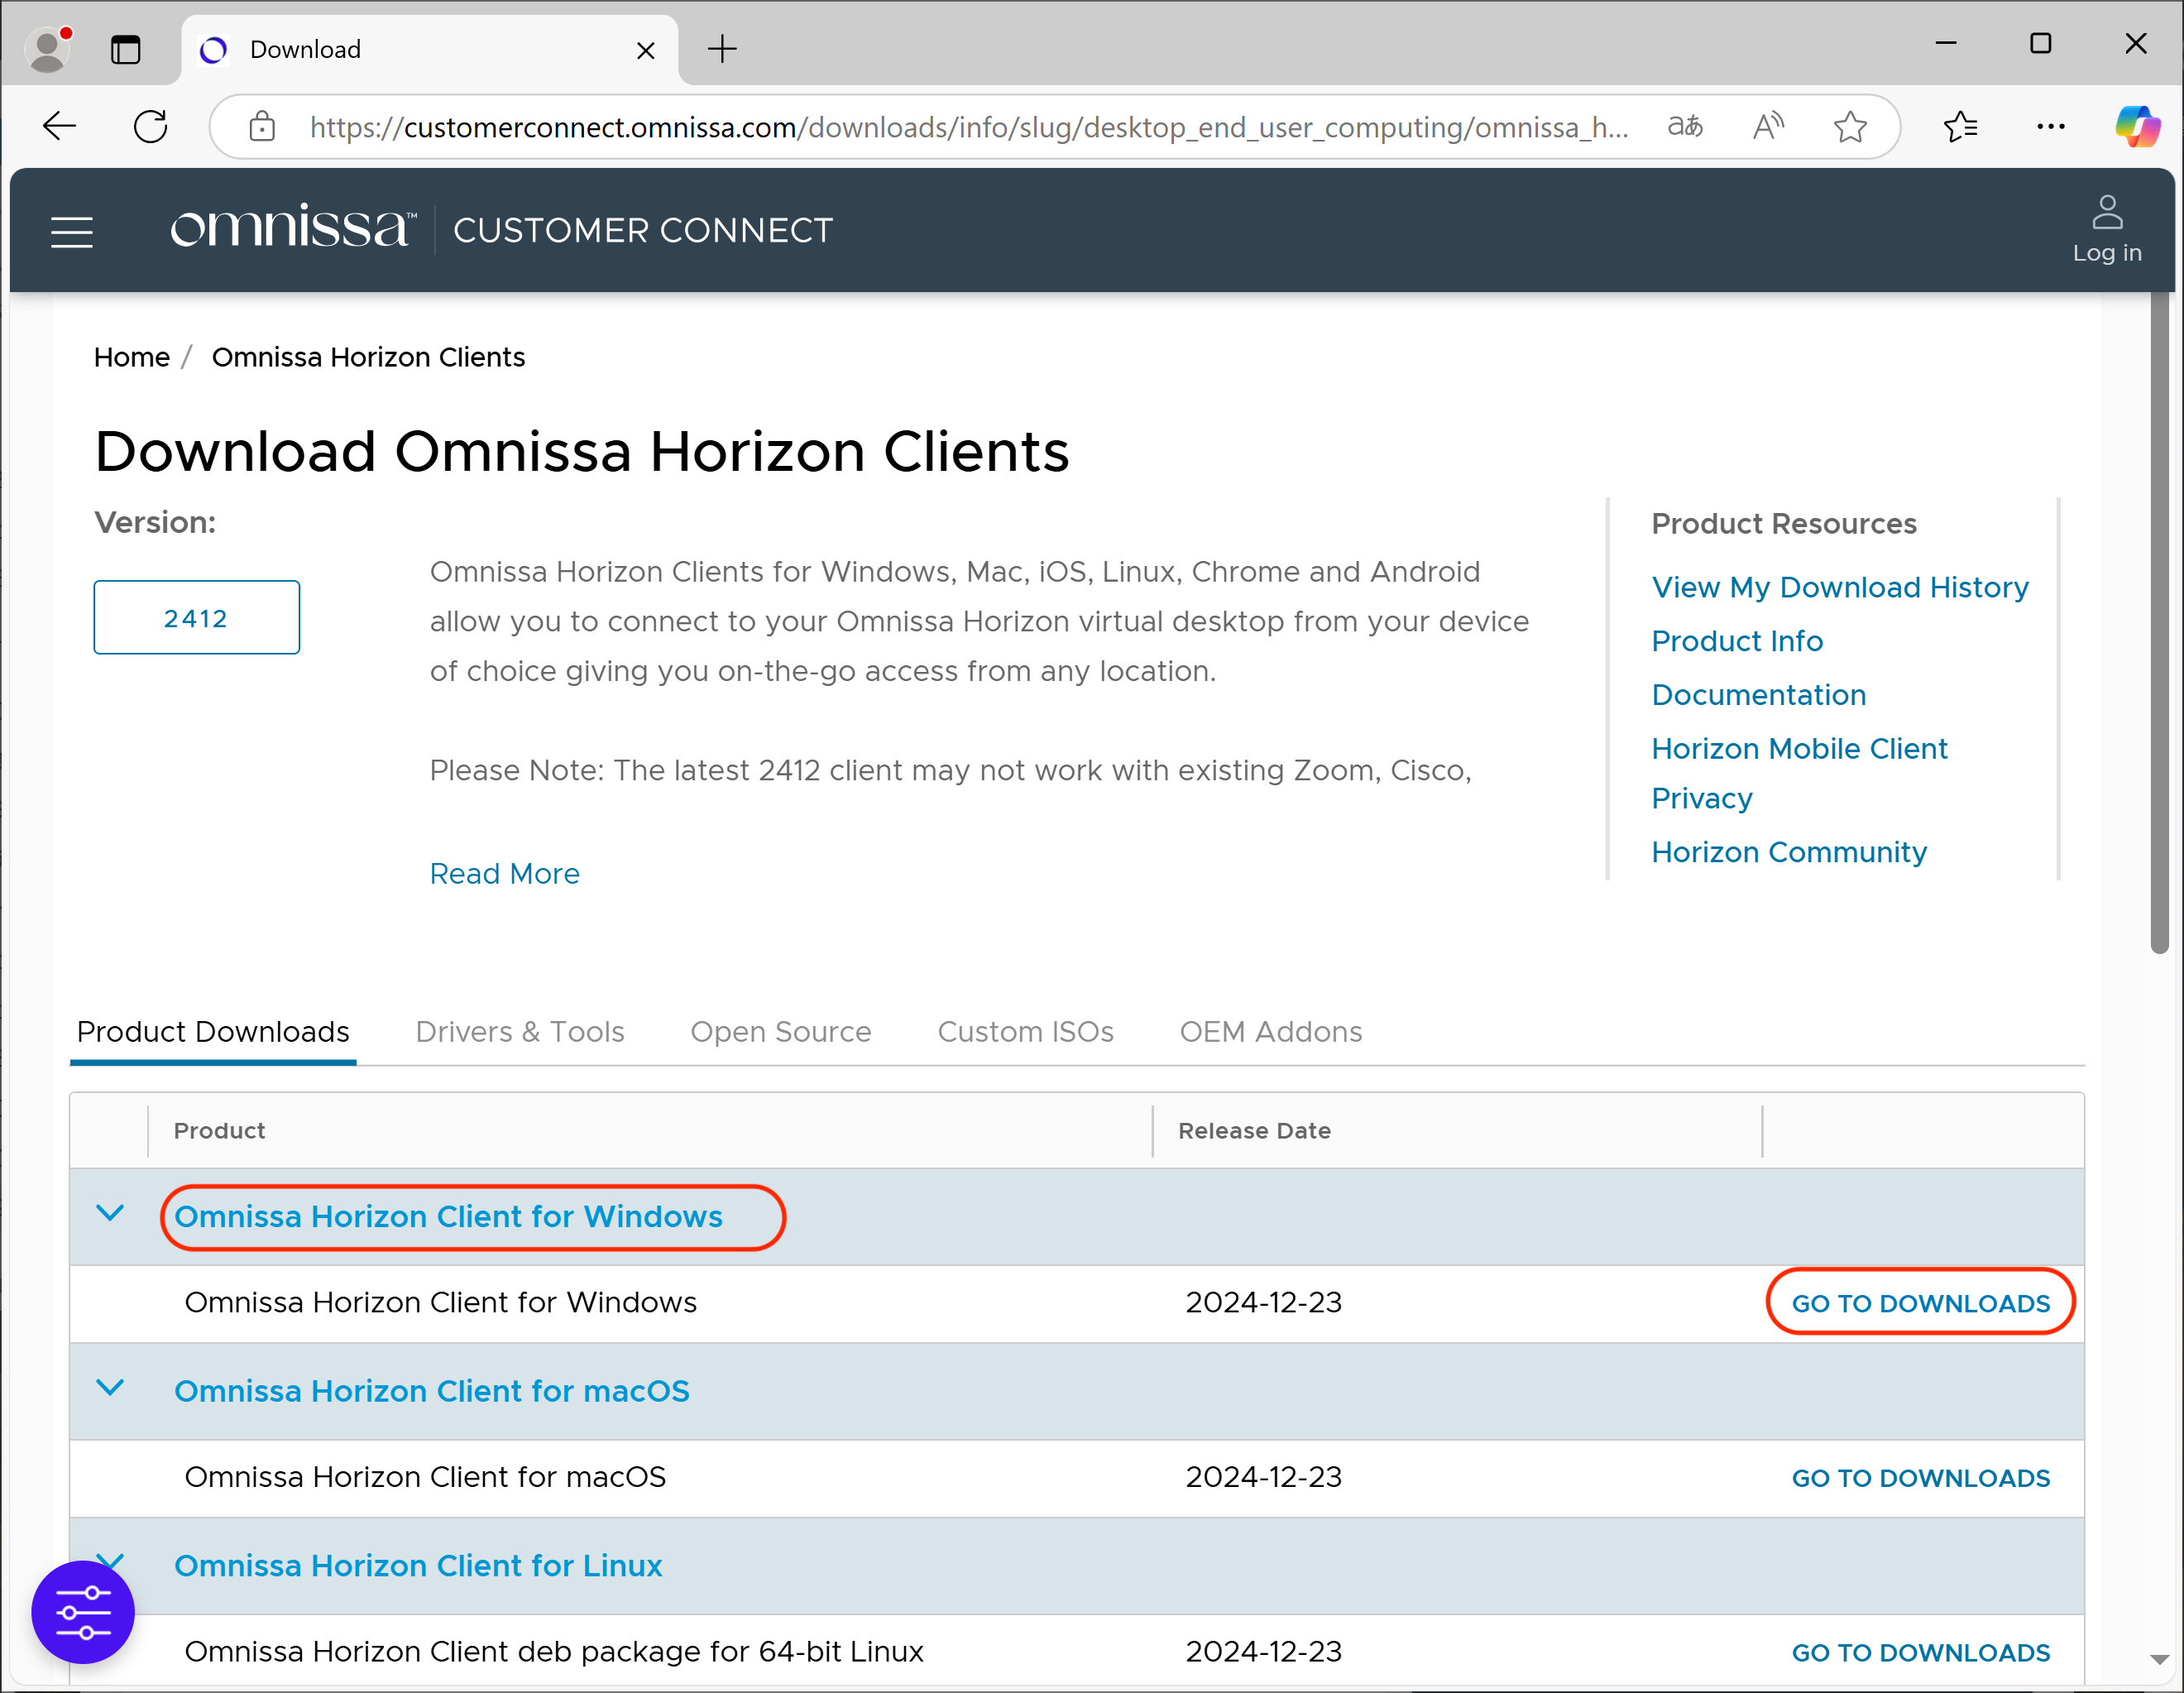This screenshot has width=2184, height=1693.
Task: Click the browser refresh icon
Action: tap(151, 126)
